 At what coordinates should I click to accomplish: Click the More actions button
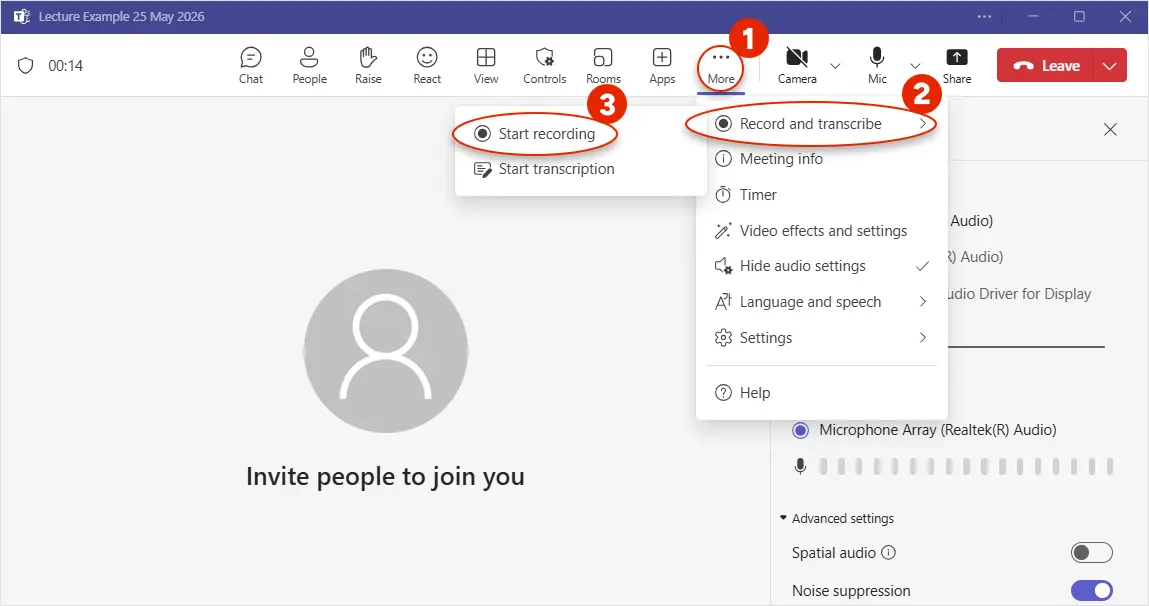721,67
